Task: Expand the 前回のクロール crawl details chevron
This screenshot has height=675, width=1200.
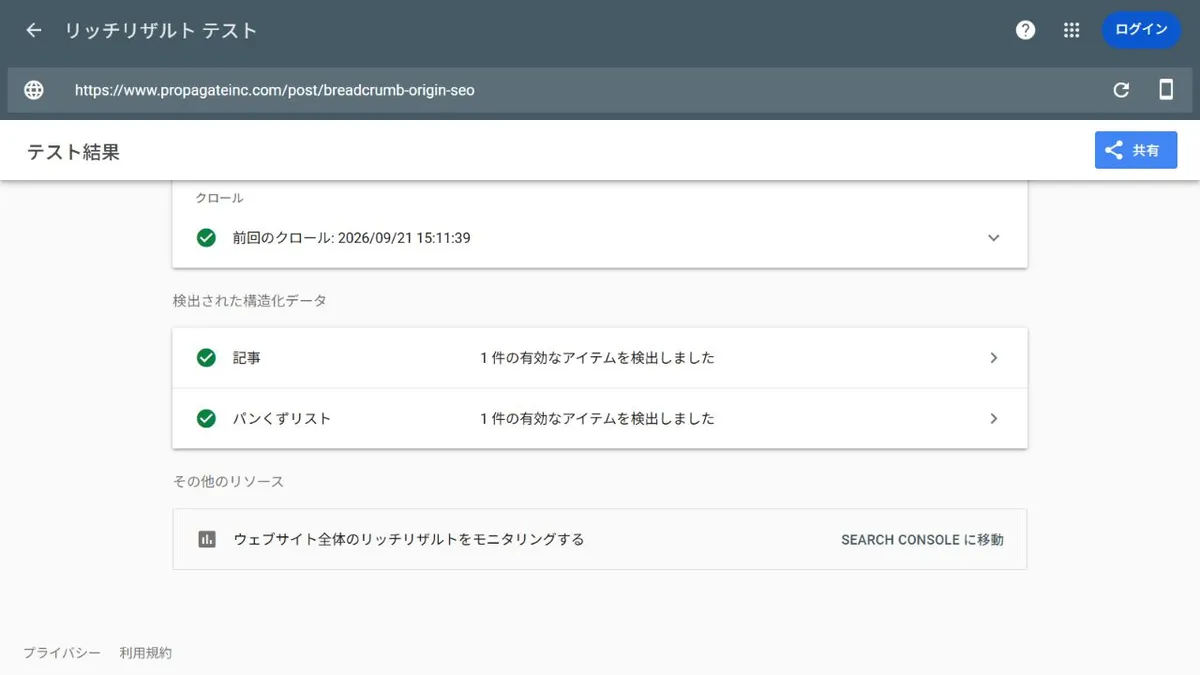Action: (993, 238)
